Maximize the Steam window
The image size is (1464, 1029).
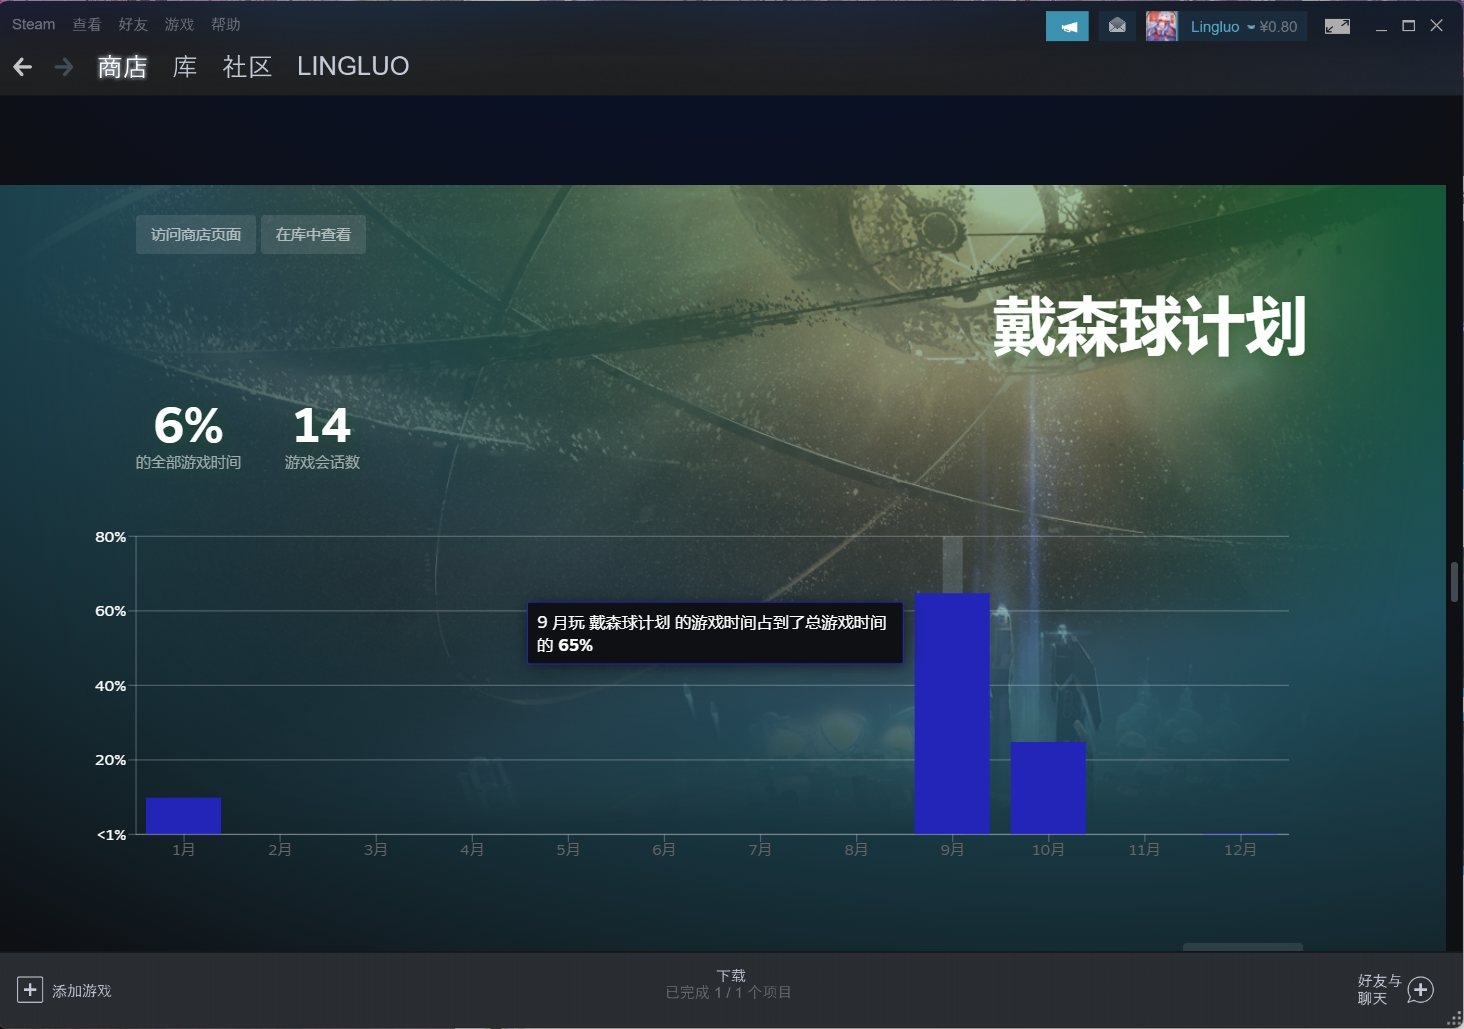tap(1409, 26)
